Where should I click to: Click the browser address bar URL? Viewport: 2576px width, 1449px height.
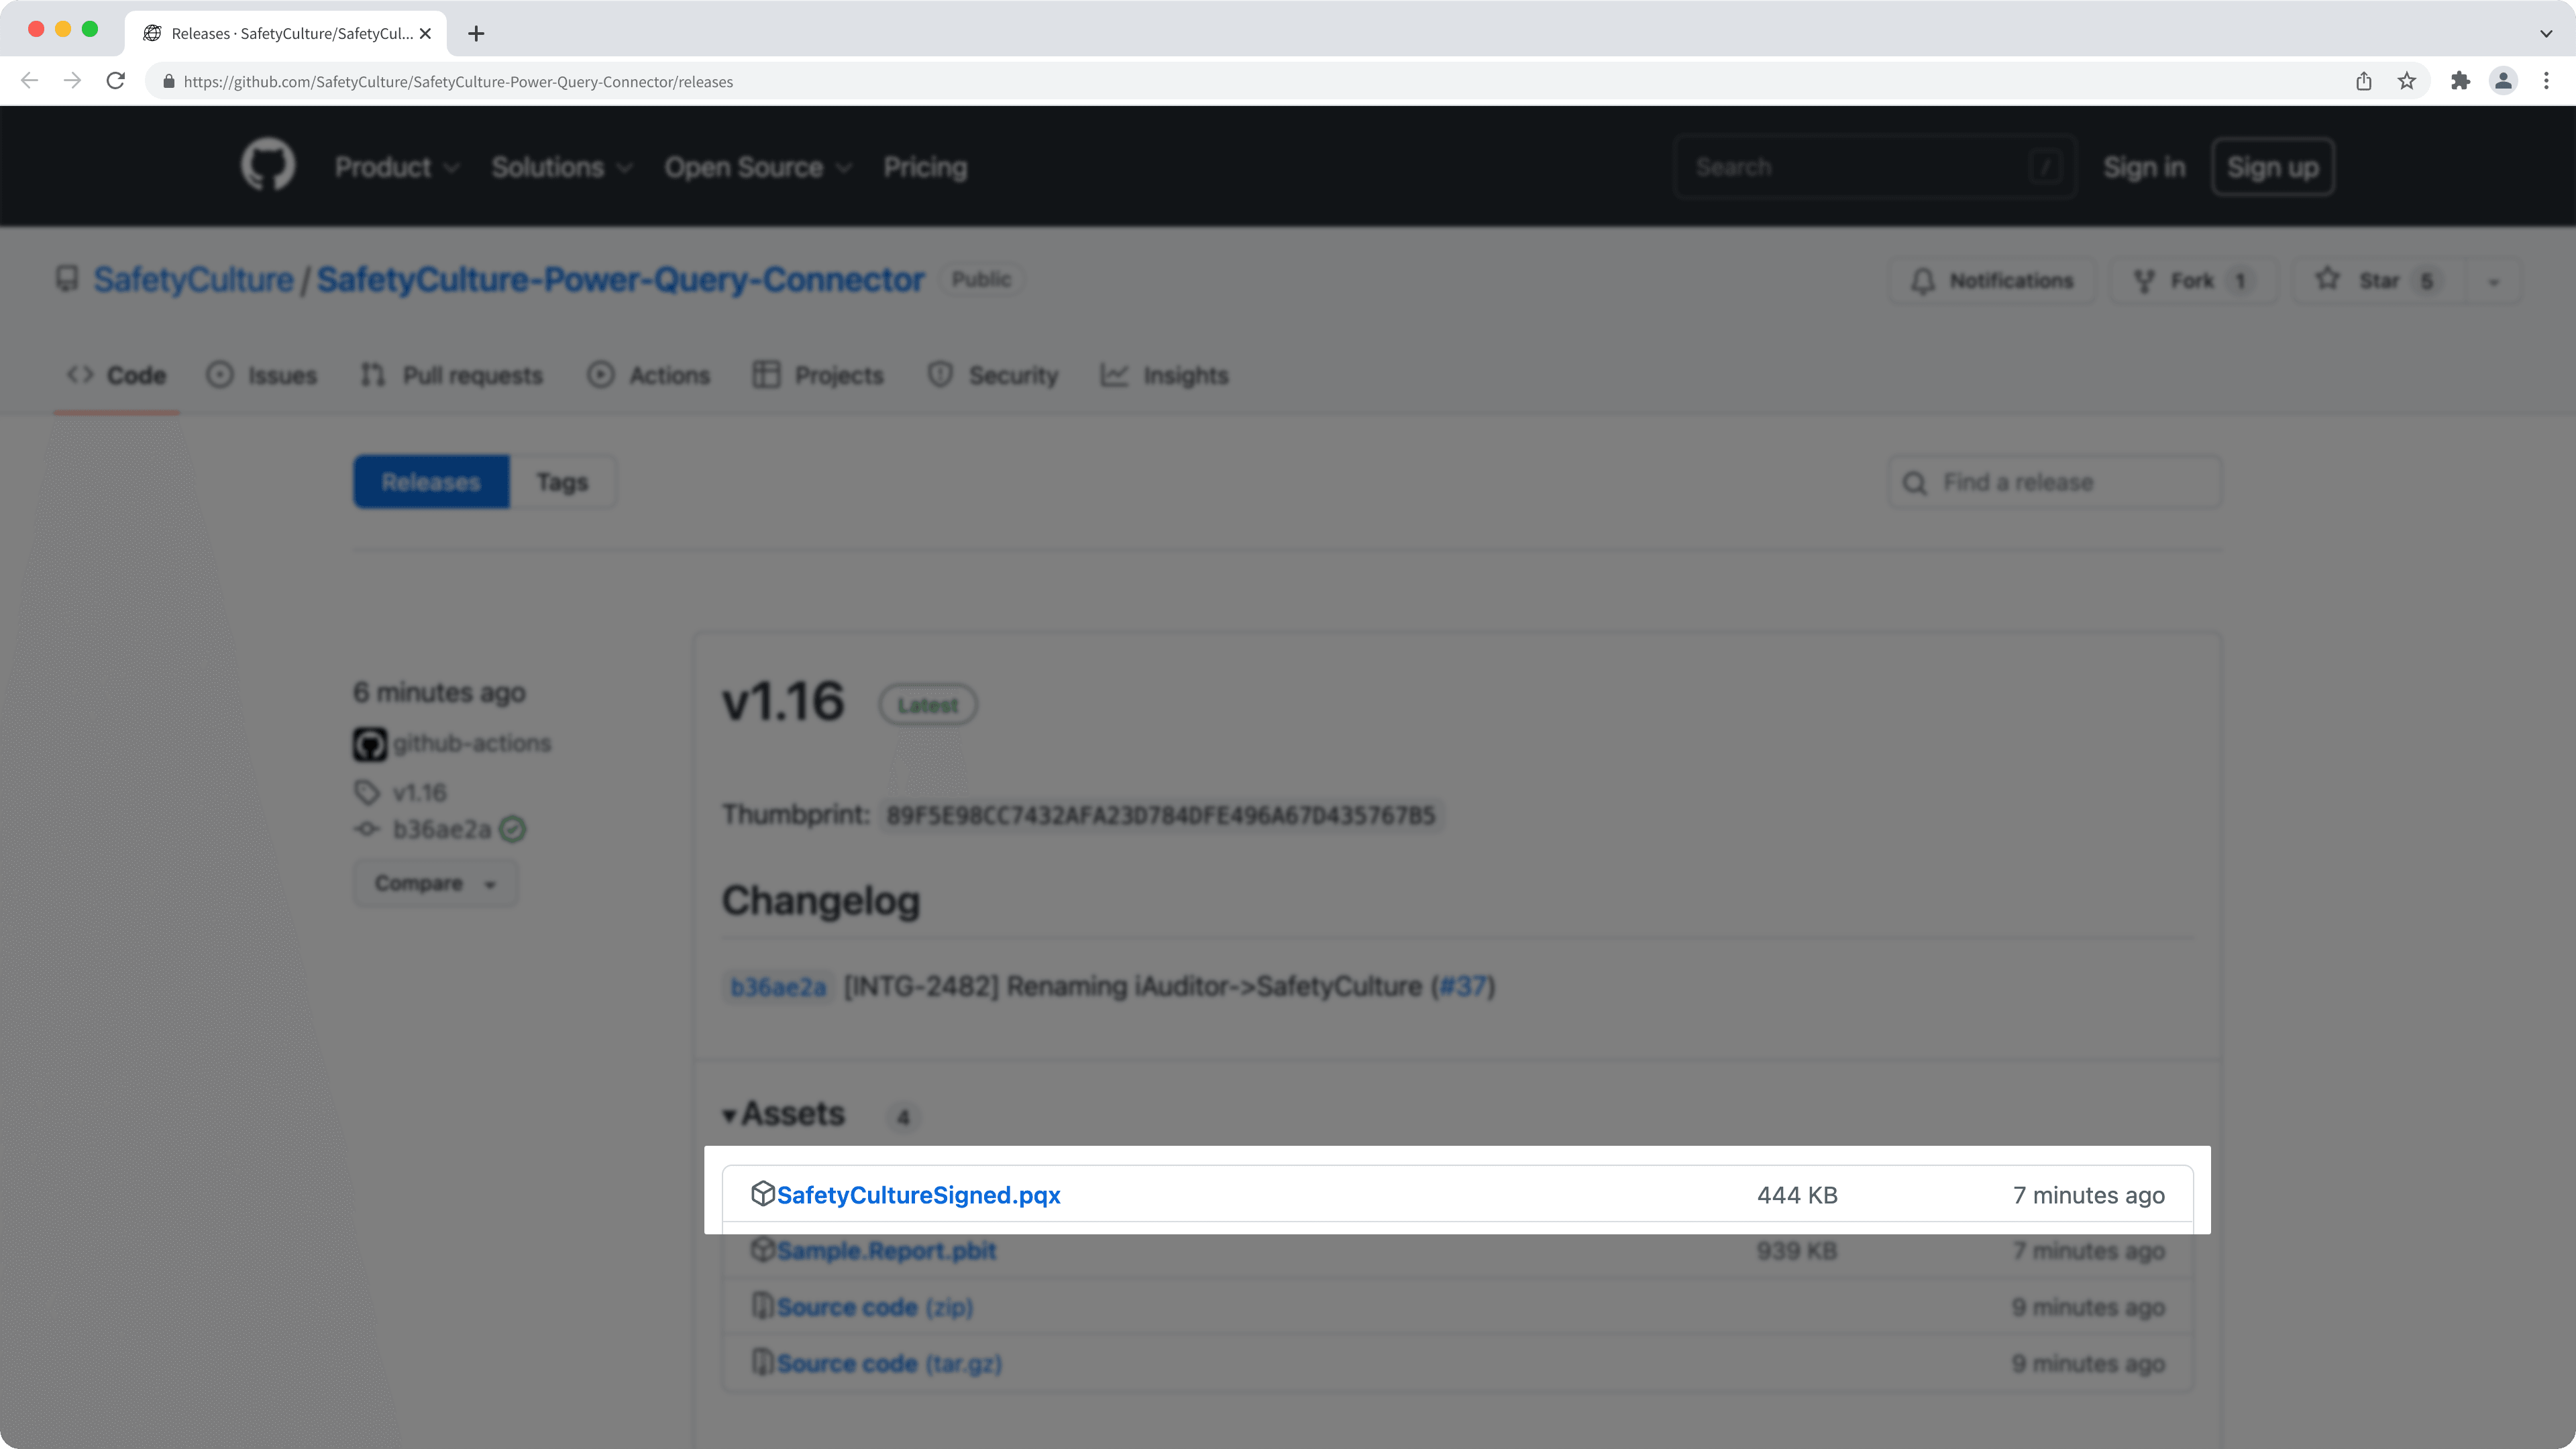458,81
